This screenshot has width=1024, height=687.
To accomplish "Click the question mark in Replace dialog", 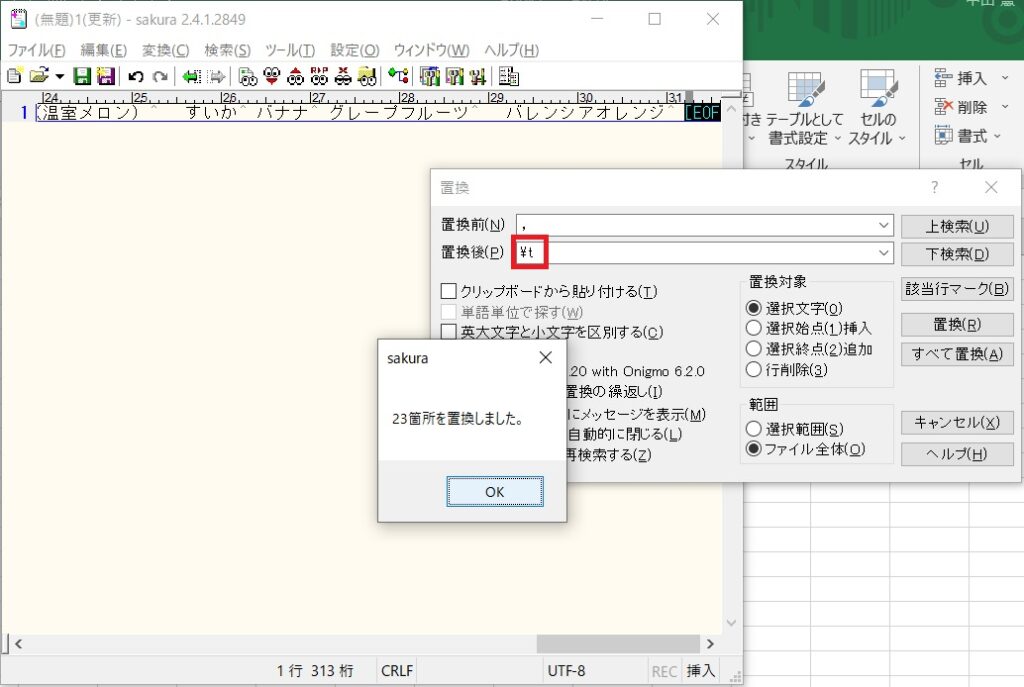I will click(x=935, y=187).
